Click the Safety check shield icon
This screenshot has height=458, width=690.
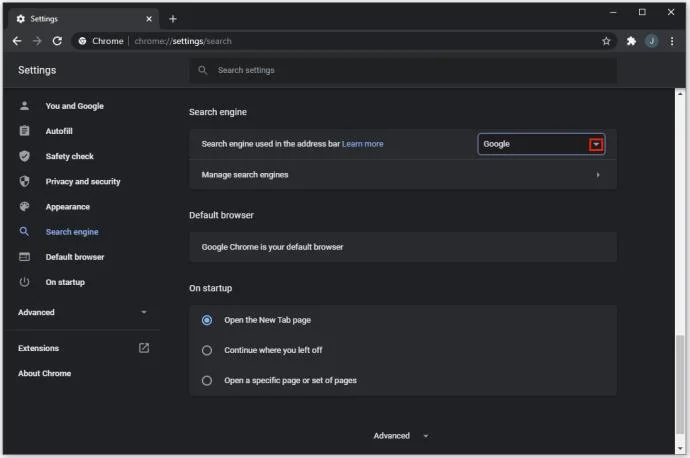(25, 156)
